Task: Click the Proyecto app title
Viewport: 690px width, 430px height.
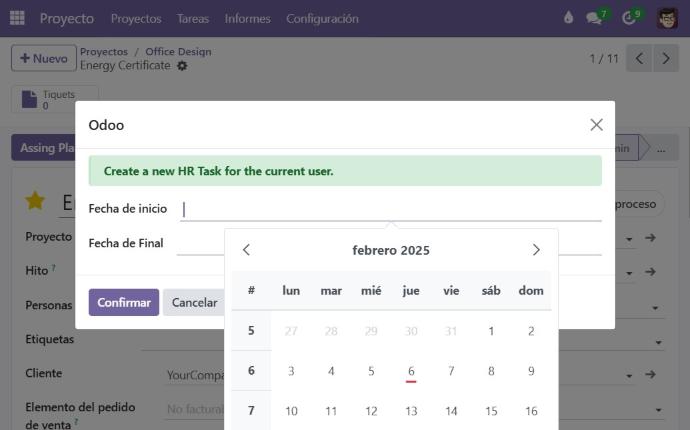Action: 66,18
